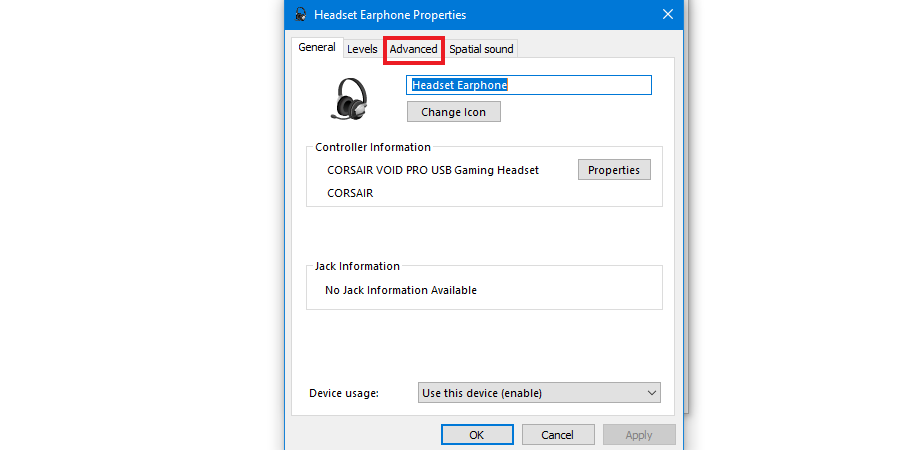
Task: Close the Headset Earphone Properties dialog
Action: (668, 14)
